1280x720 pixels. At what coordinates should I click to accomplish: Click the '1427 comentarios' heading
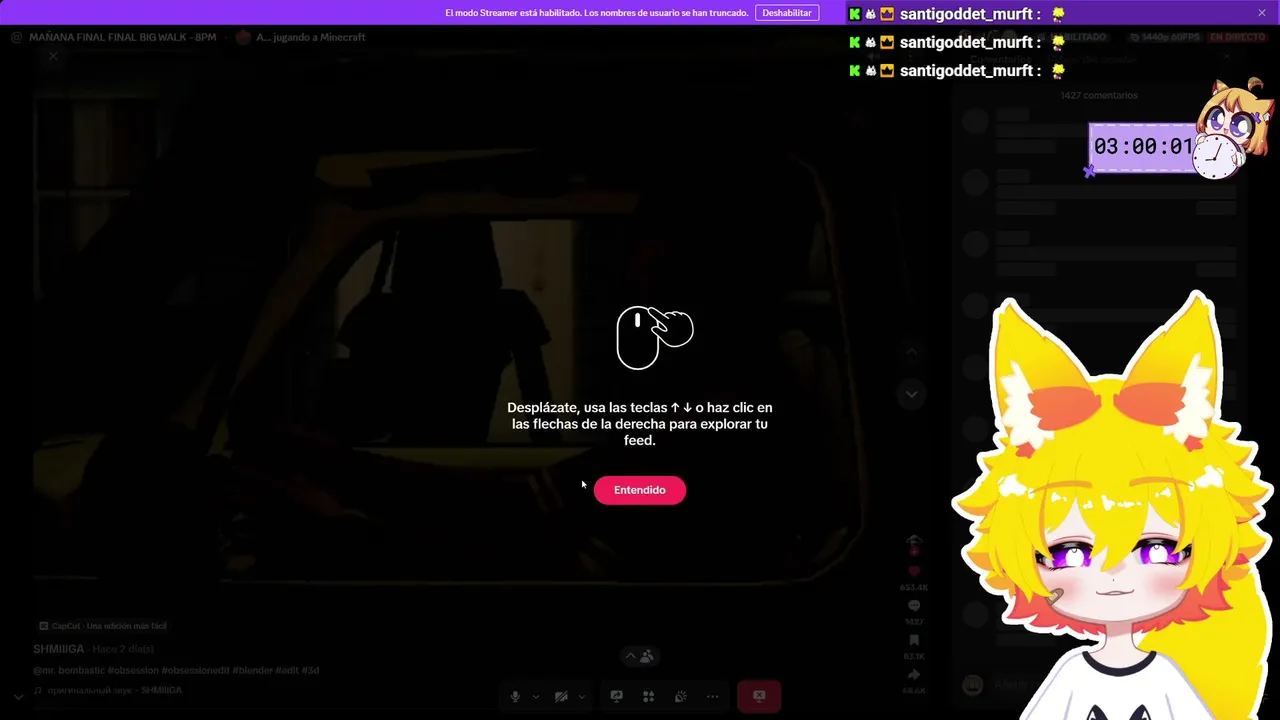pos(1099,95)
